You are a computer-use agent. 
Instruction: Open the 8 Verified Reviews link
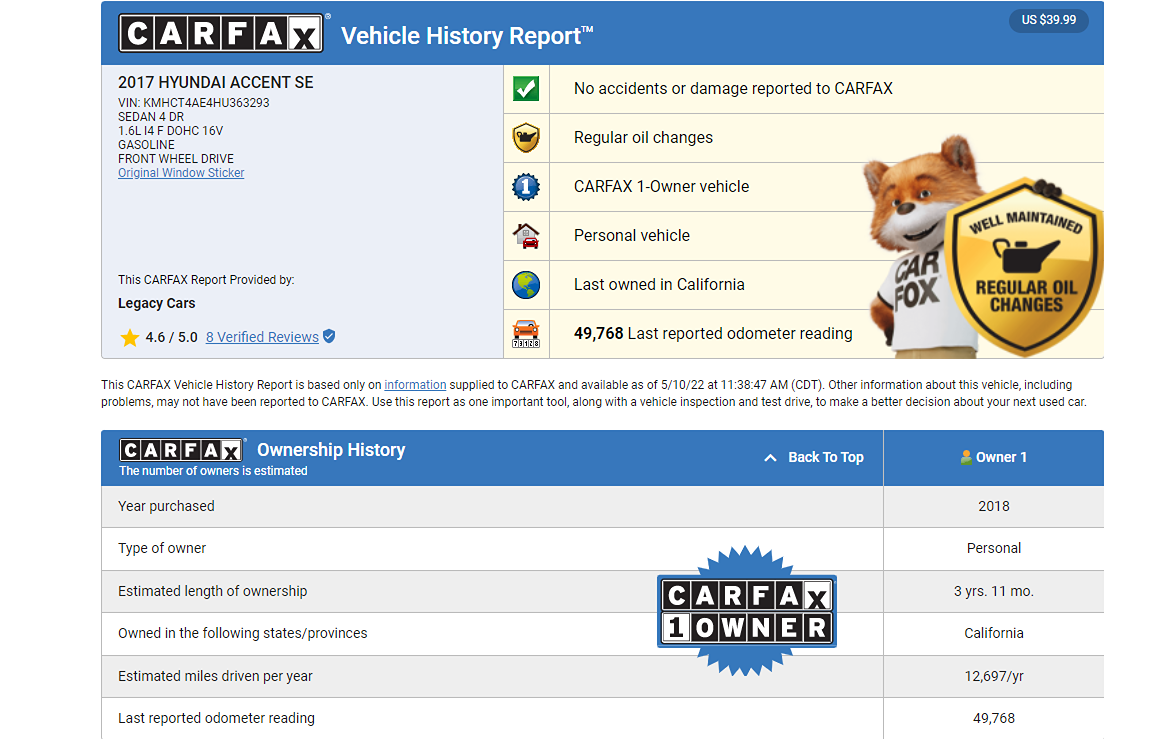[262, 337]
